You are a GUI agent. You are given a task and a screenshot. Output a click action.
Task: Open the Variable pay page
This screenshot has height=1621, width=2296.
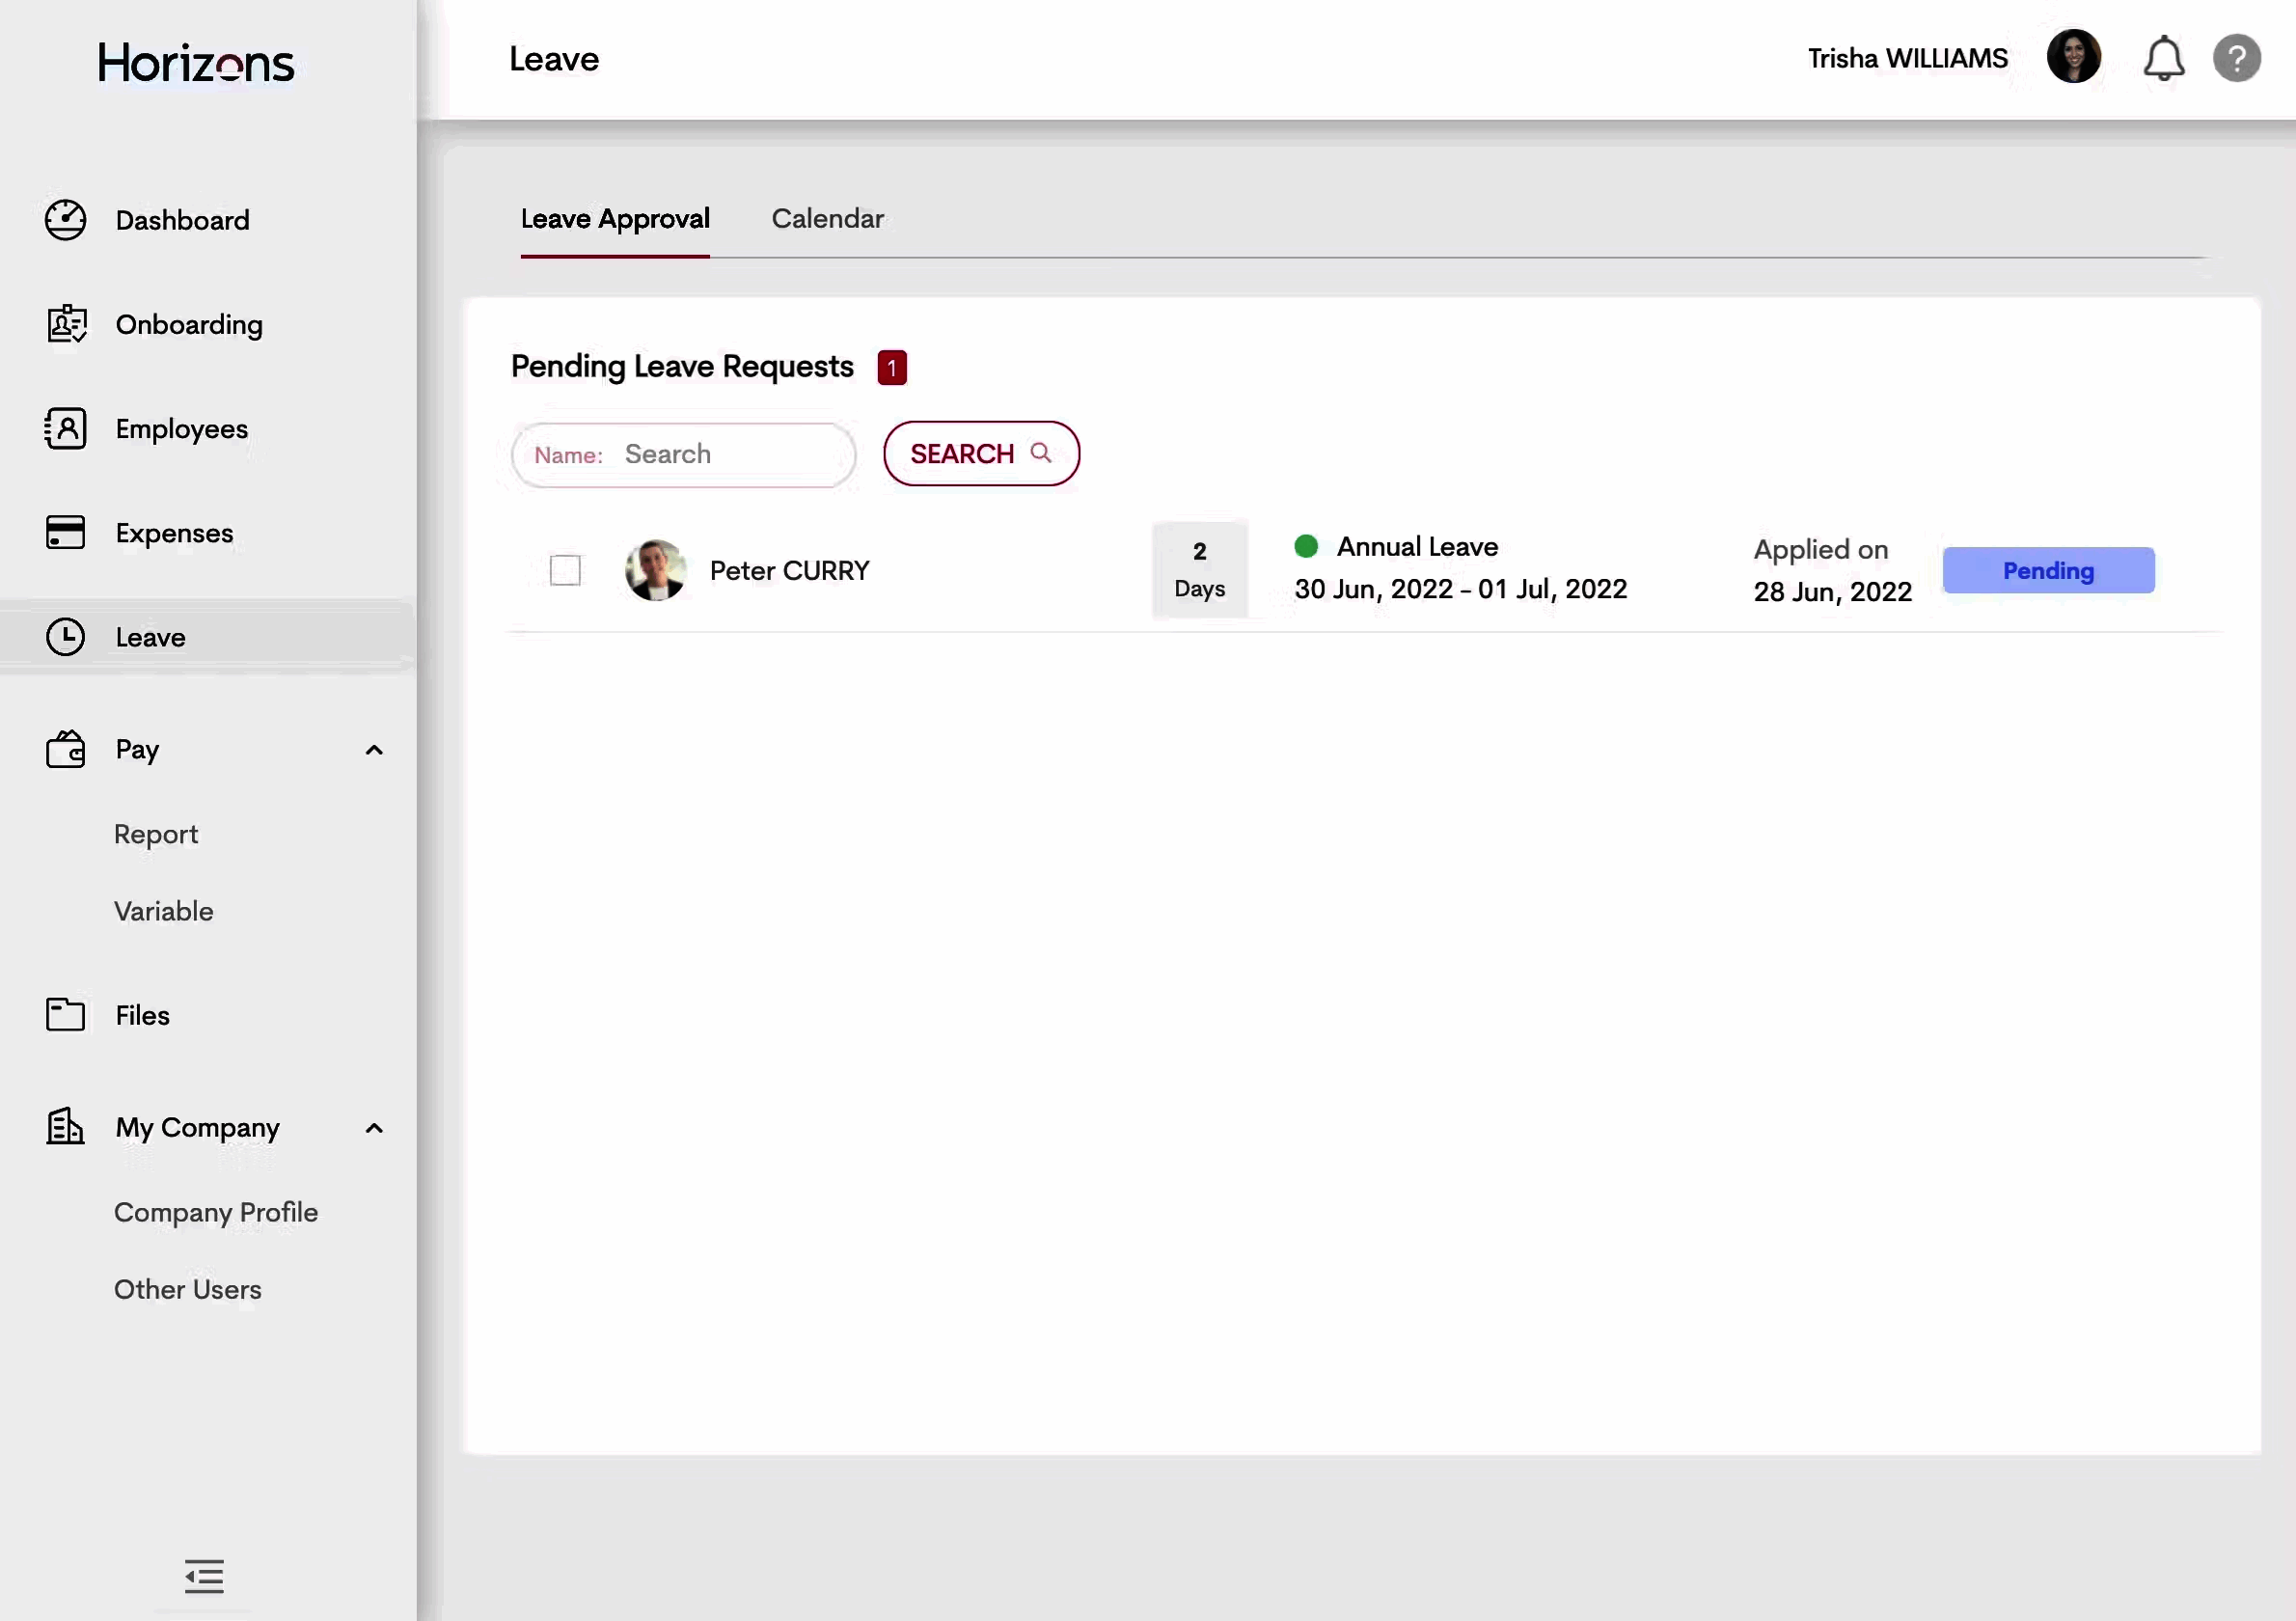[163, 911]
